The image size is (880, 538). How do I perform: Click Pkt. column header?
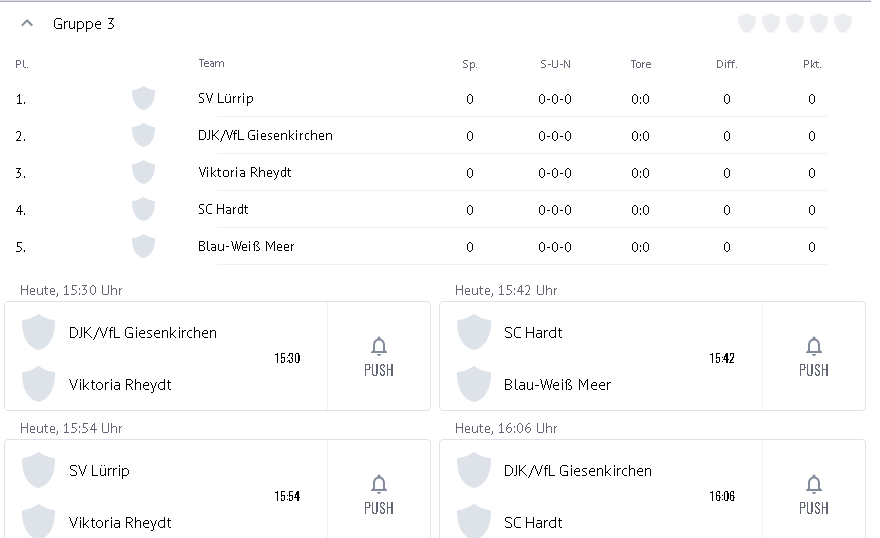812,64
